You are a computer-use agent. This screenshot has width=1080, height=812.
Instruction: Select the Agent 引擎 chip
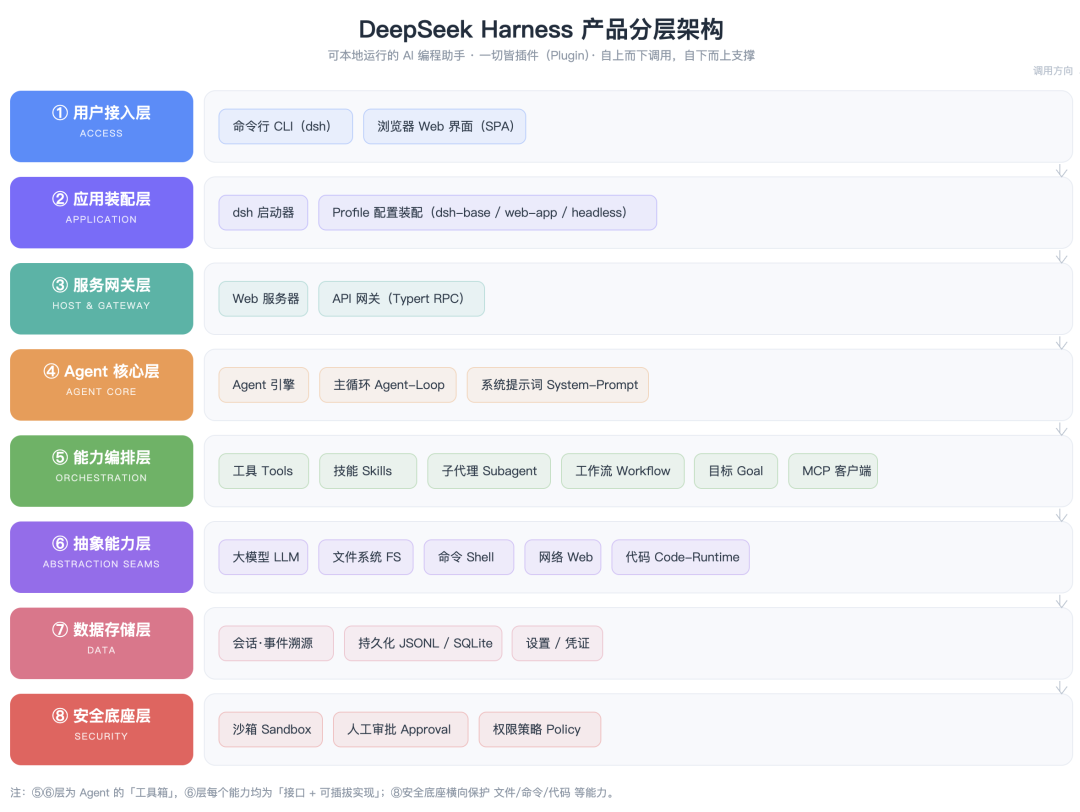point(264,384)
